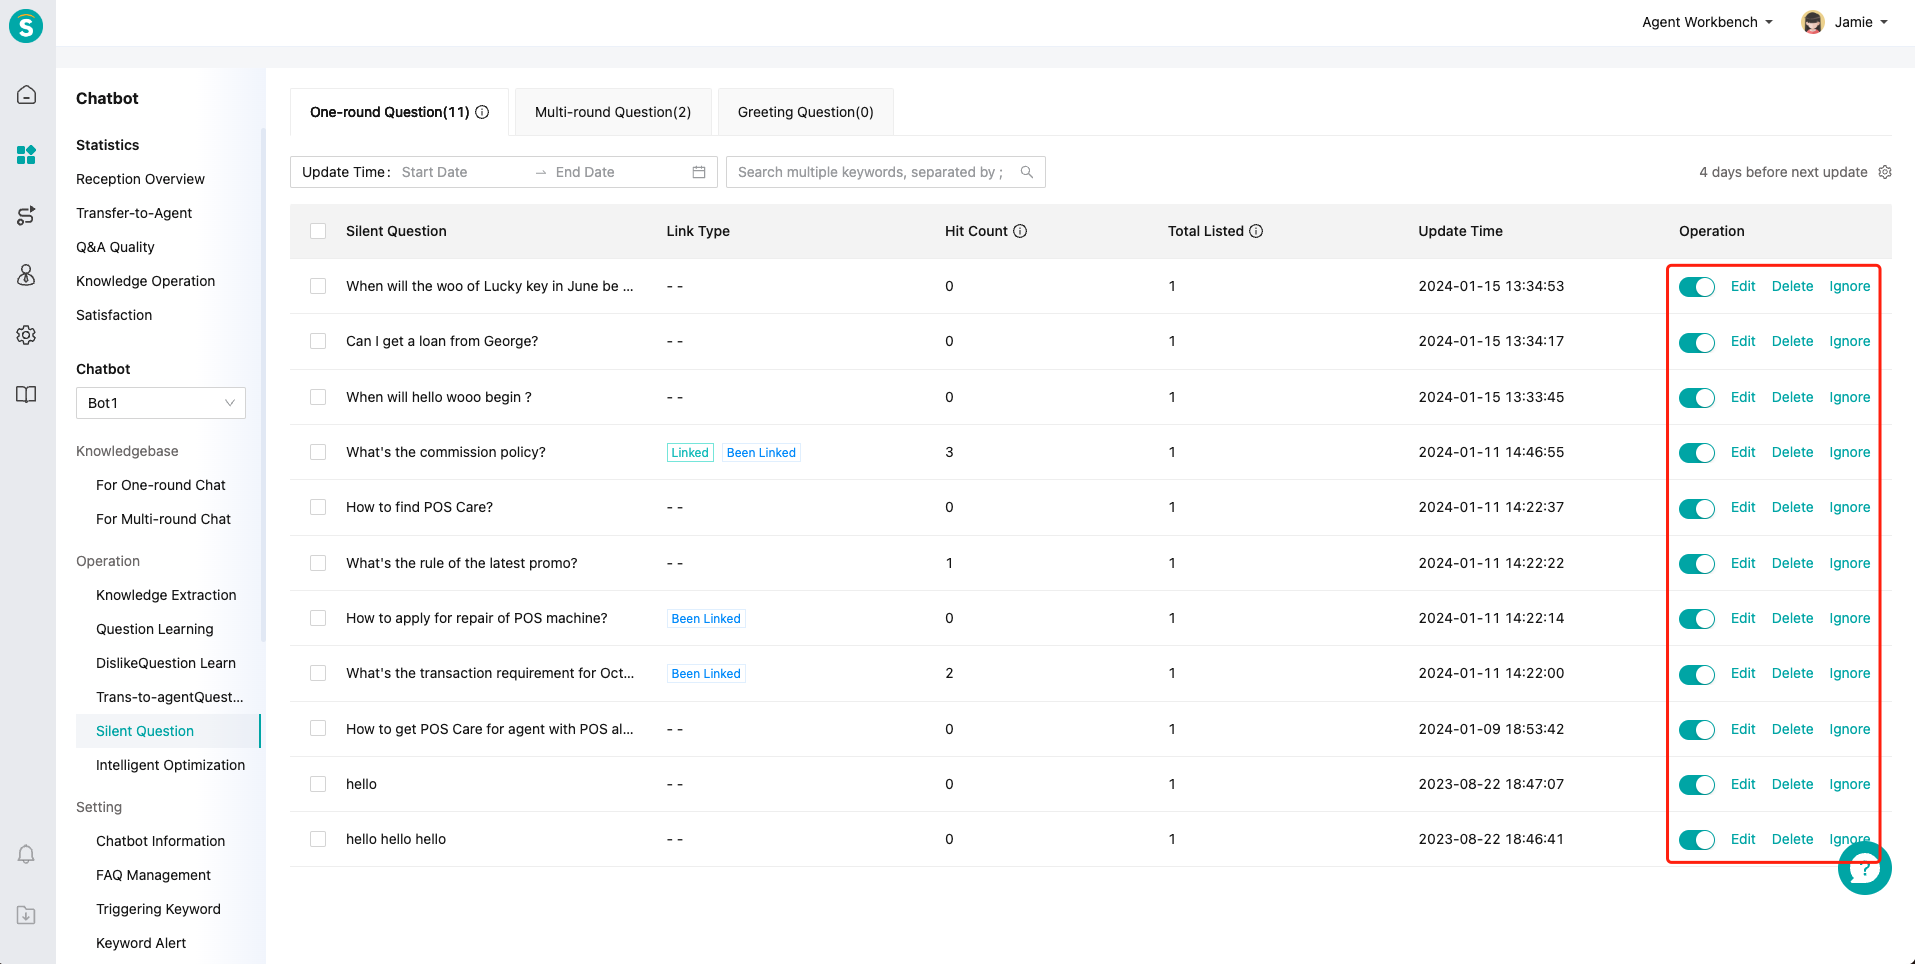Open the help chat bubble button
Screen dimensions: 1915x964
(x=1865, y=868)
